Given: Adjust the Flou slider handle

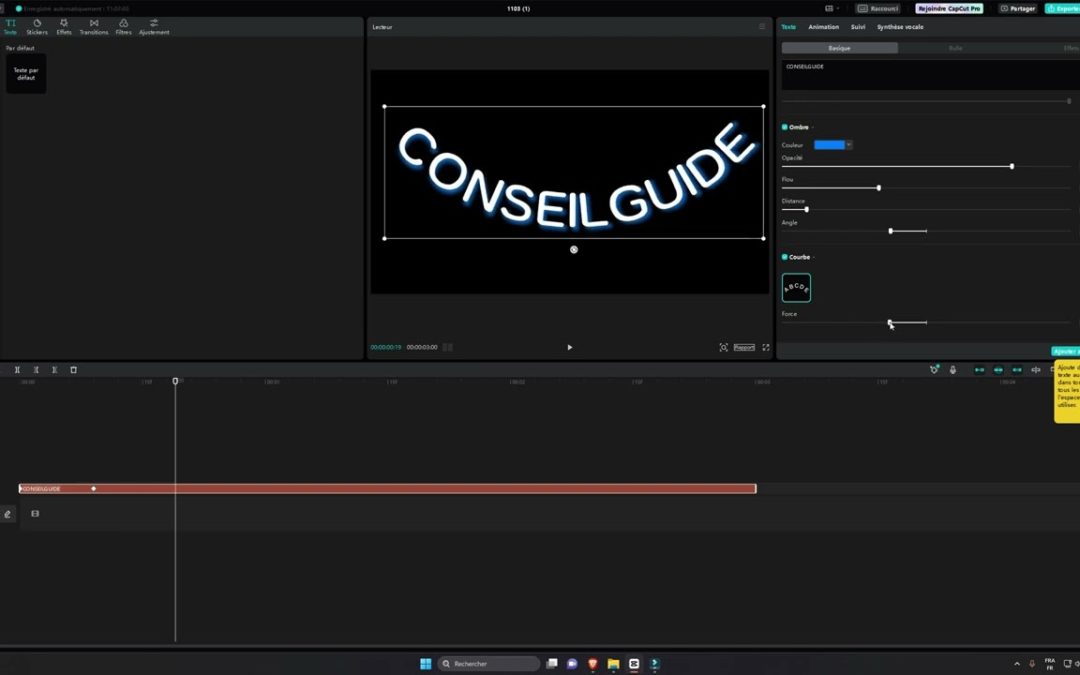Looking at the screenshot, I should 879,188.
